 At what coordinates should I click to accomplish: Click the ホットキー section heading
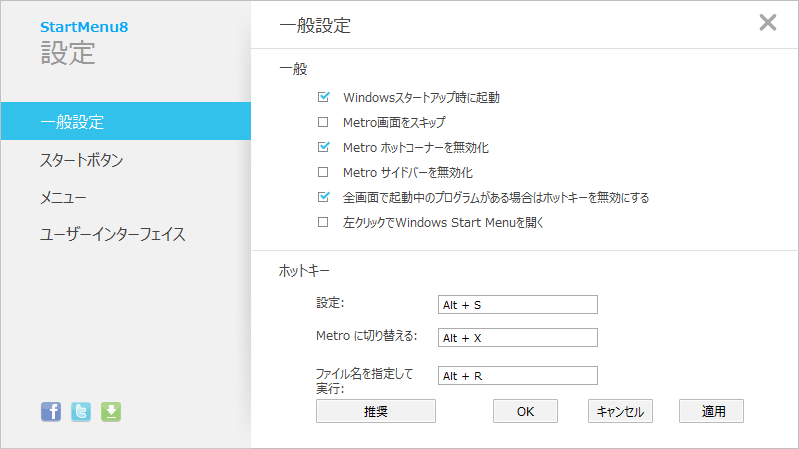pos(304,271)
